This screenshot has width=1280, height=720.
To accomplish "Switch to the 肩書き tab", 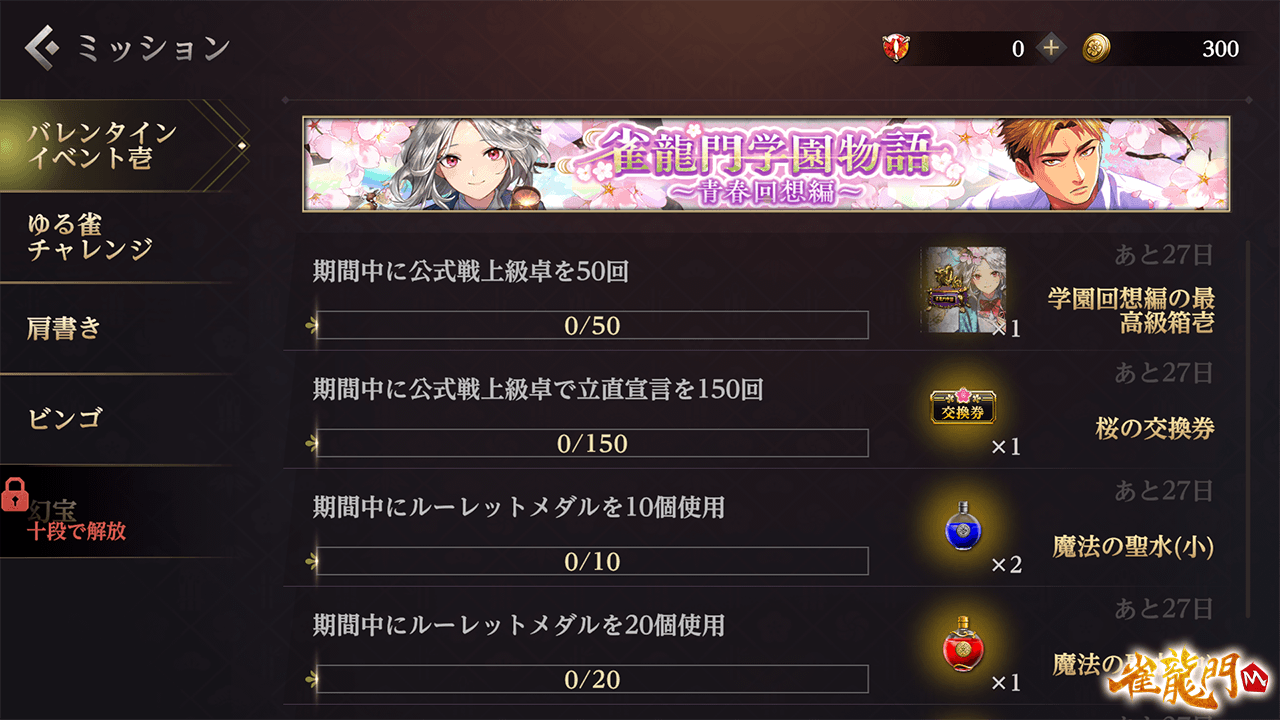I will (x=118, y=328).
